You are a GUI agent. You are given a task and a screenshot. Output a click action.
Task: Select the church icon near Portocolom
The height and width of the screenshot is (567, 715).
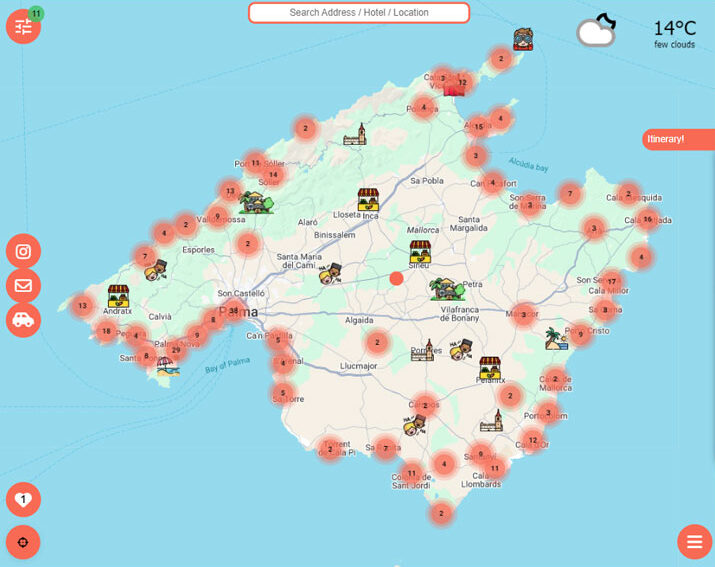492,421
